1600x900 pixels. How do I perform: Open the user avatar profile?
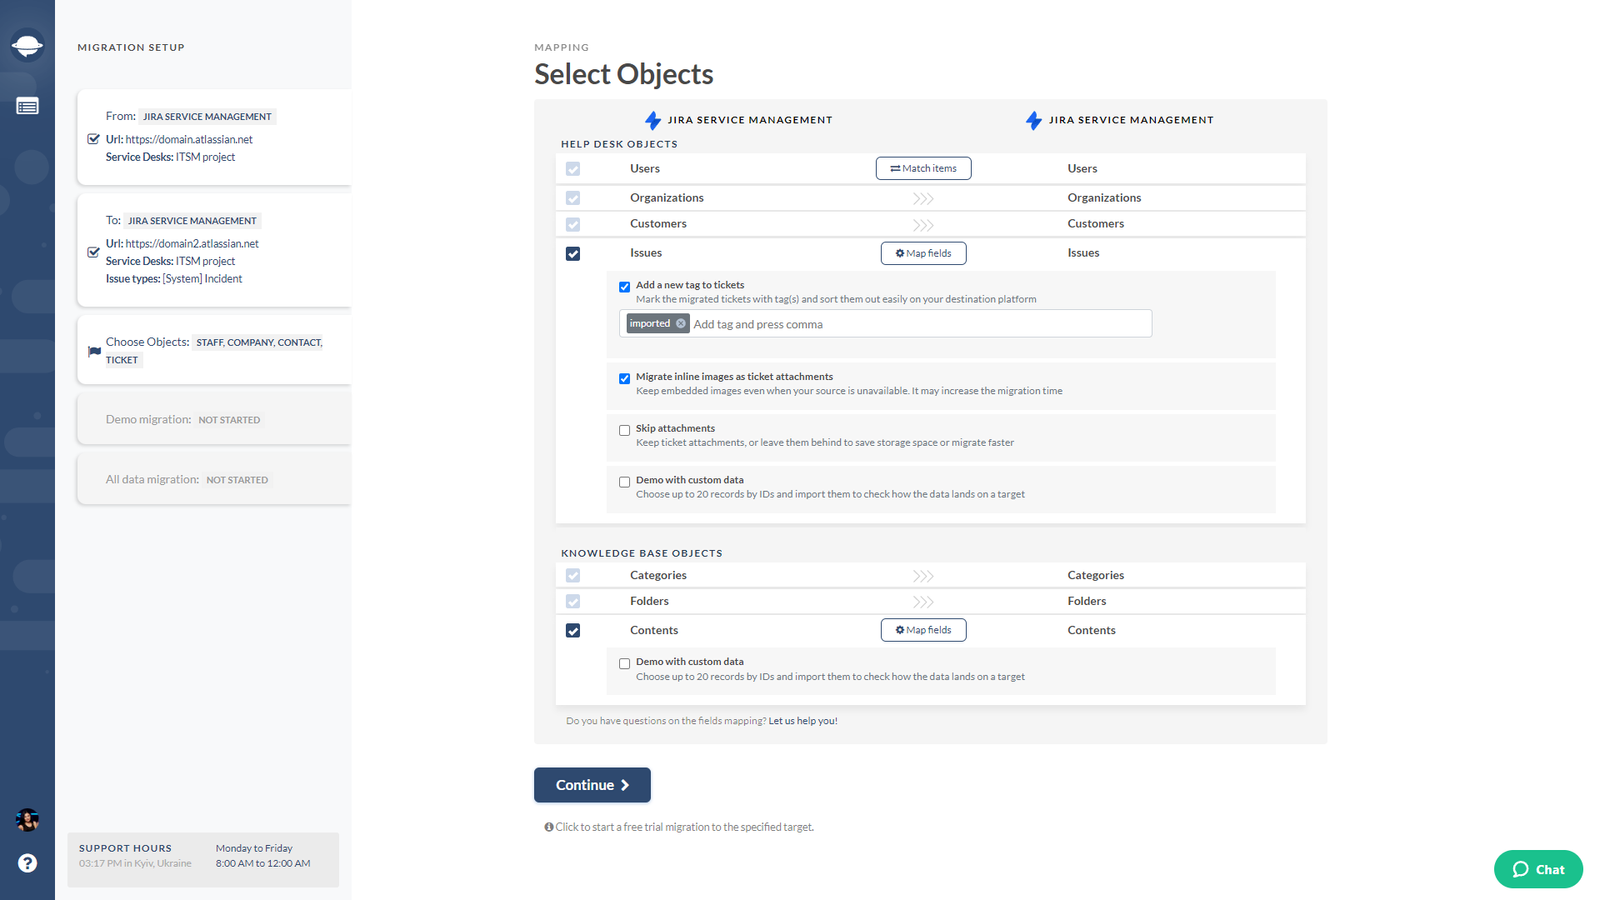(x=27, y=820)
